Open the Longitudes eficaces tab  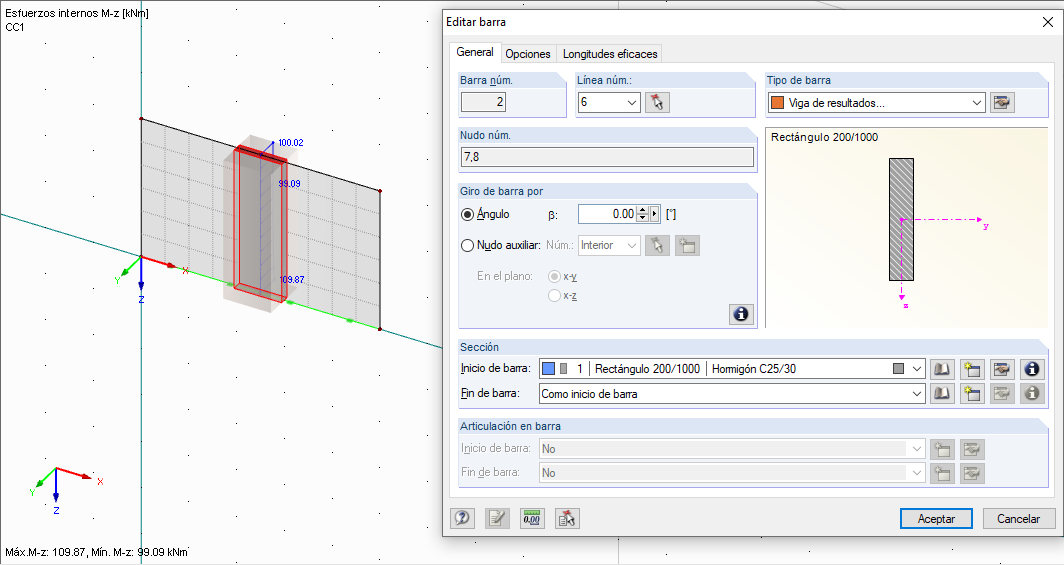point(609,54)
